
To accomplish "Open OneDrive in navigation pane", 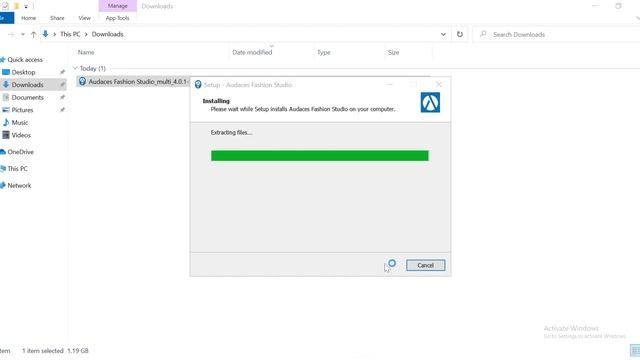I will [20, 152].
